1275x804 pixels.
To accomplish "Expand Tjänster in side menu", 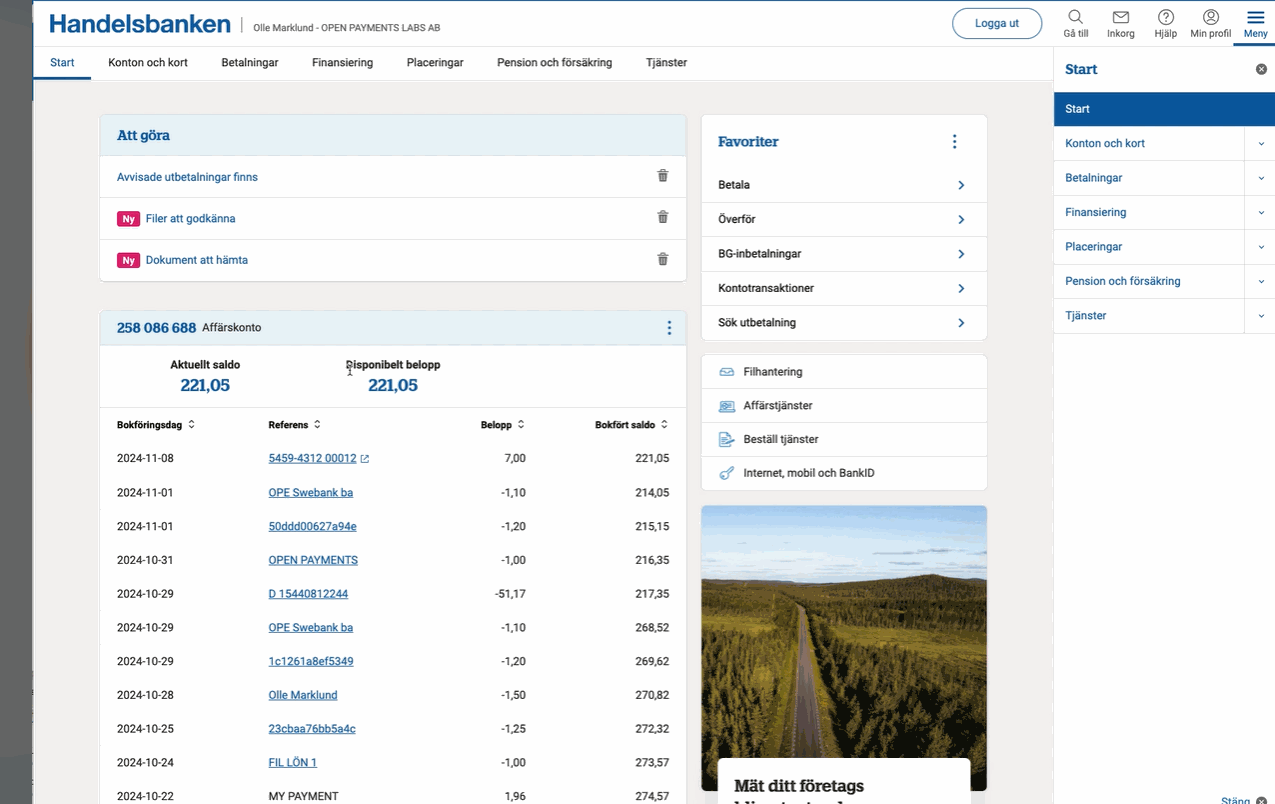I will coord(1261,316).
